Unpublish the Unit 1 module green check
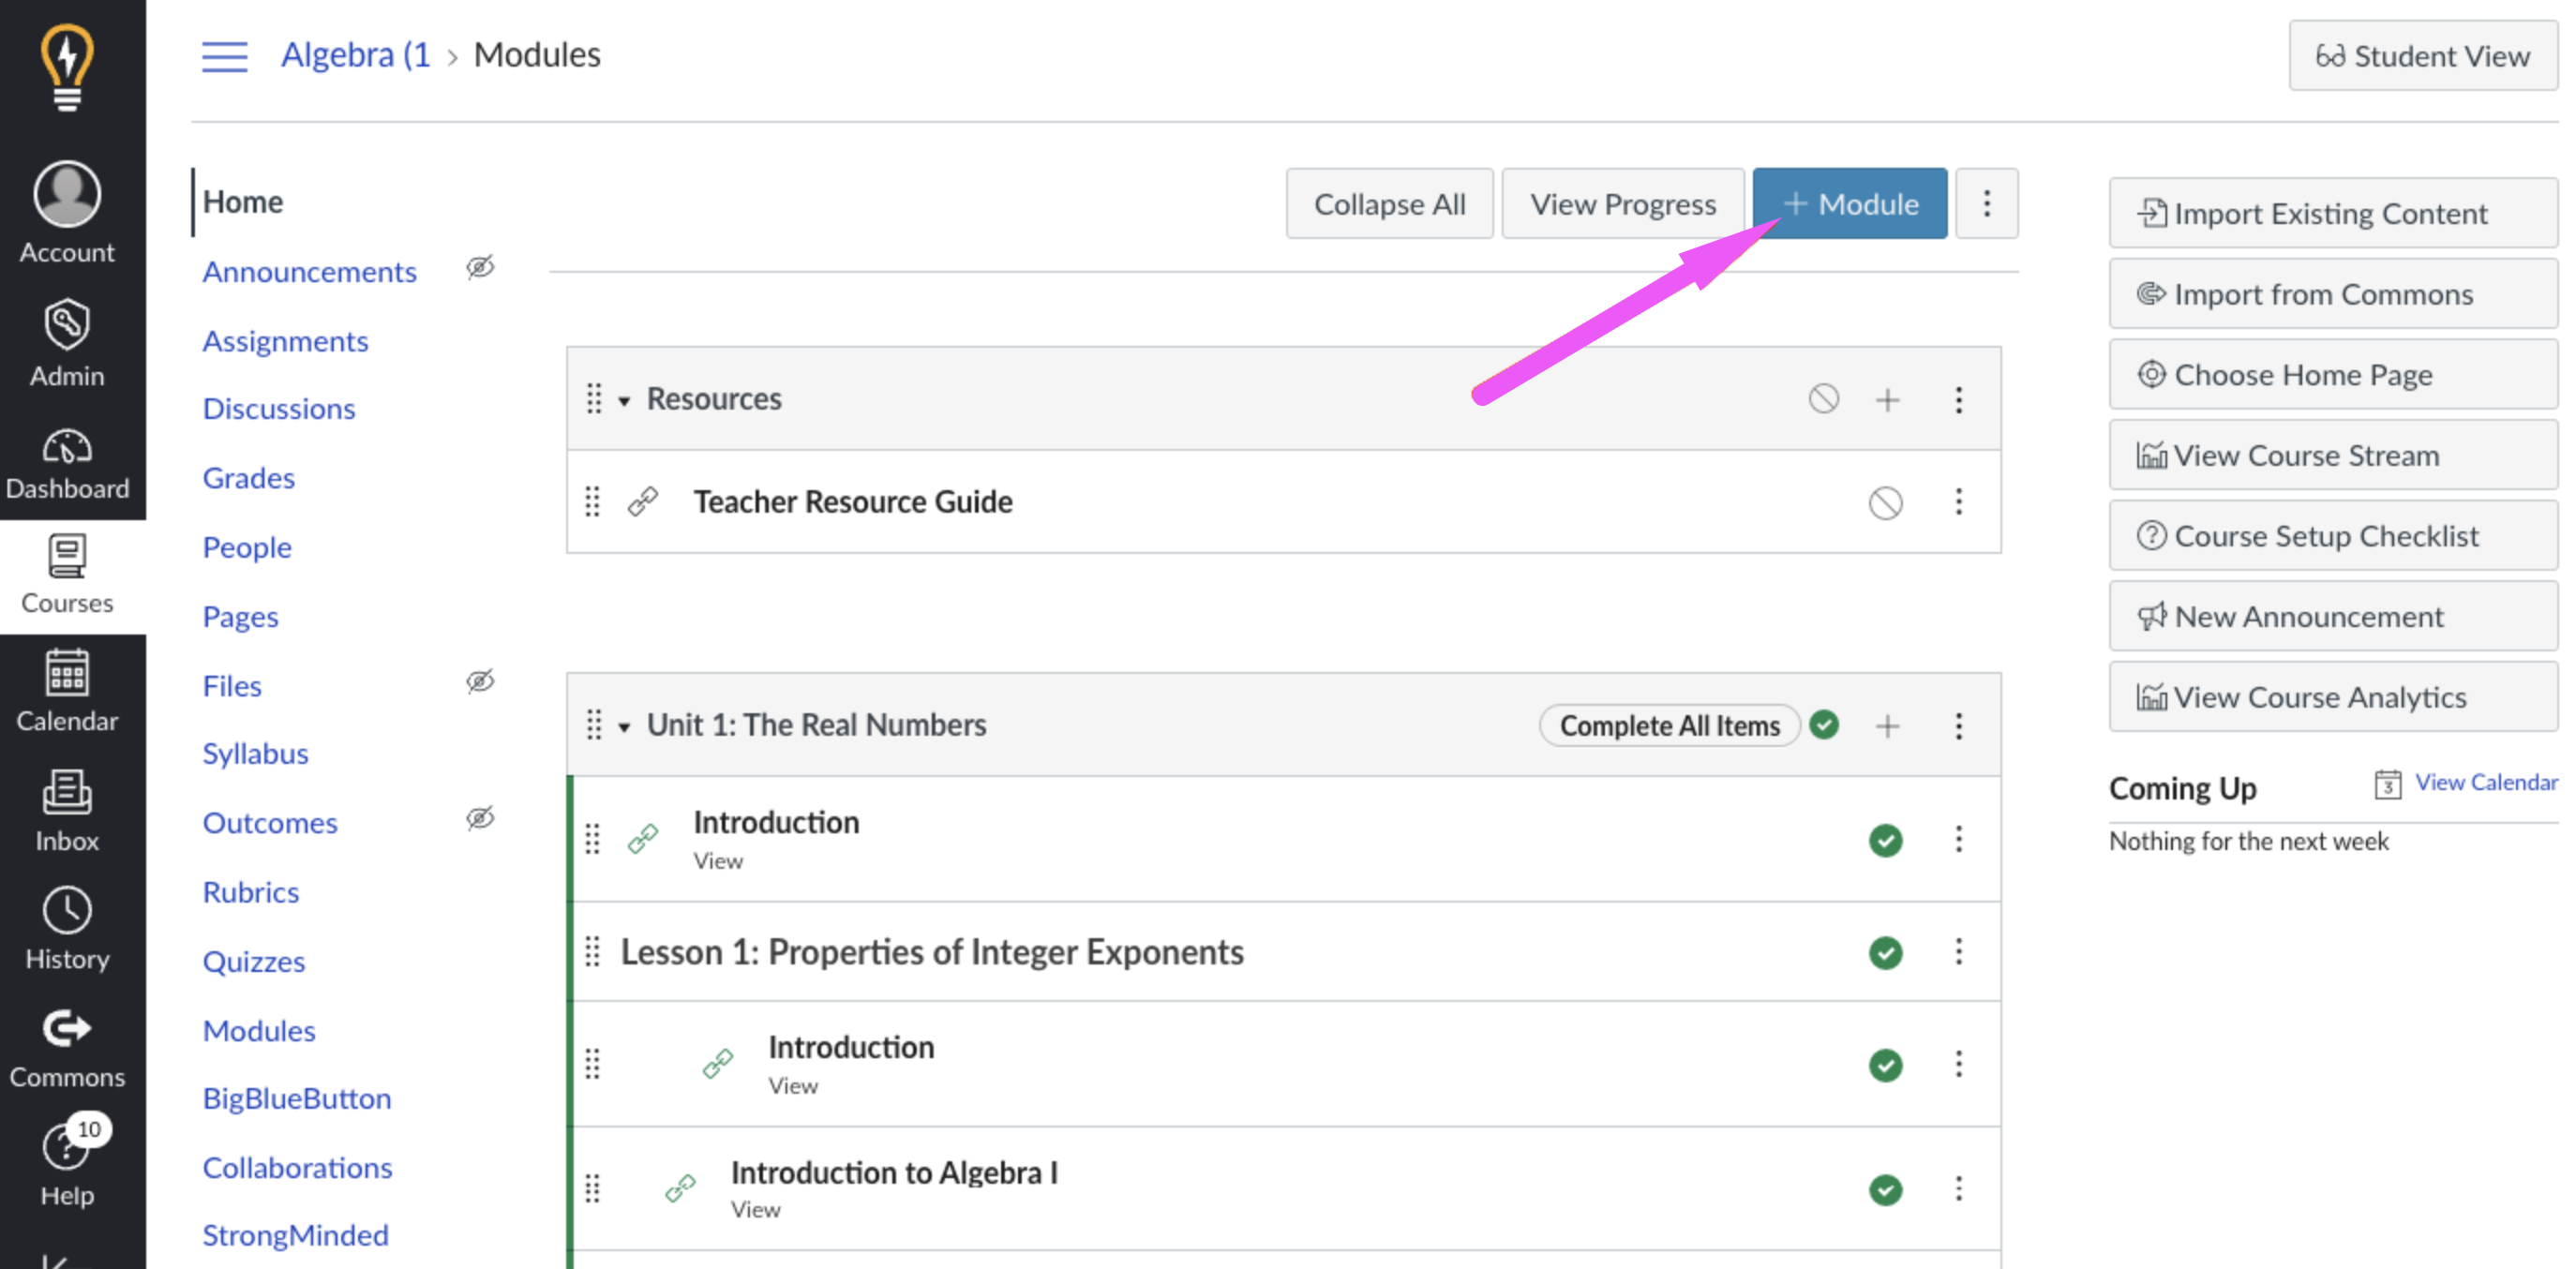Image resolution: width=2576 pixels, height=1269 pixels. point(1824,725)
